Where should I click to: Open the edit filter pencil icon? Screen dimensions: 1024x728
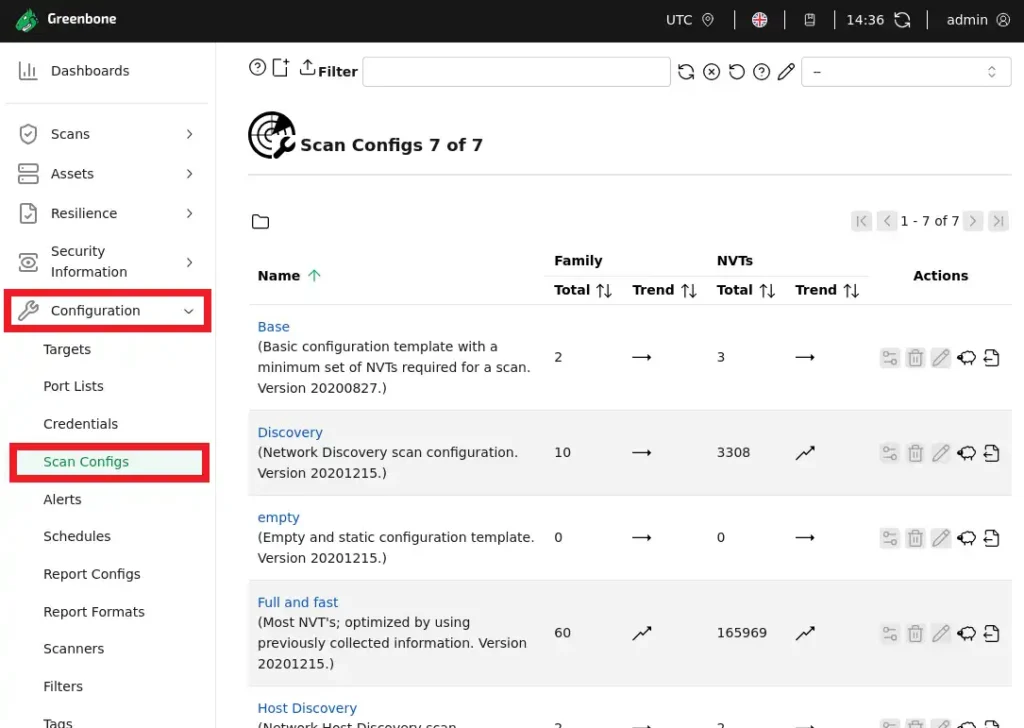[787, 72]
